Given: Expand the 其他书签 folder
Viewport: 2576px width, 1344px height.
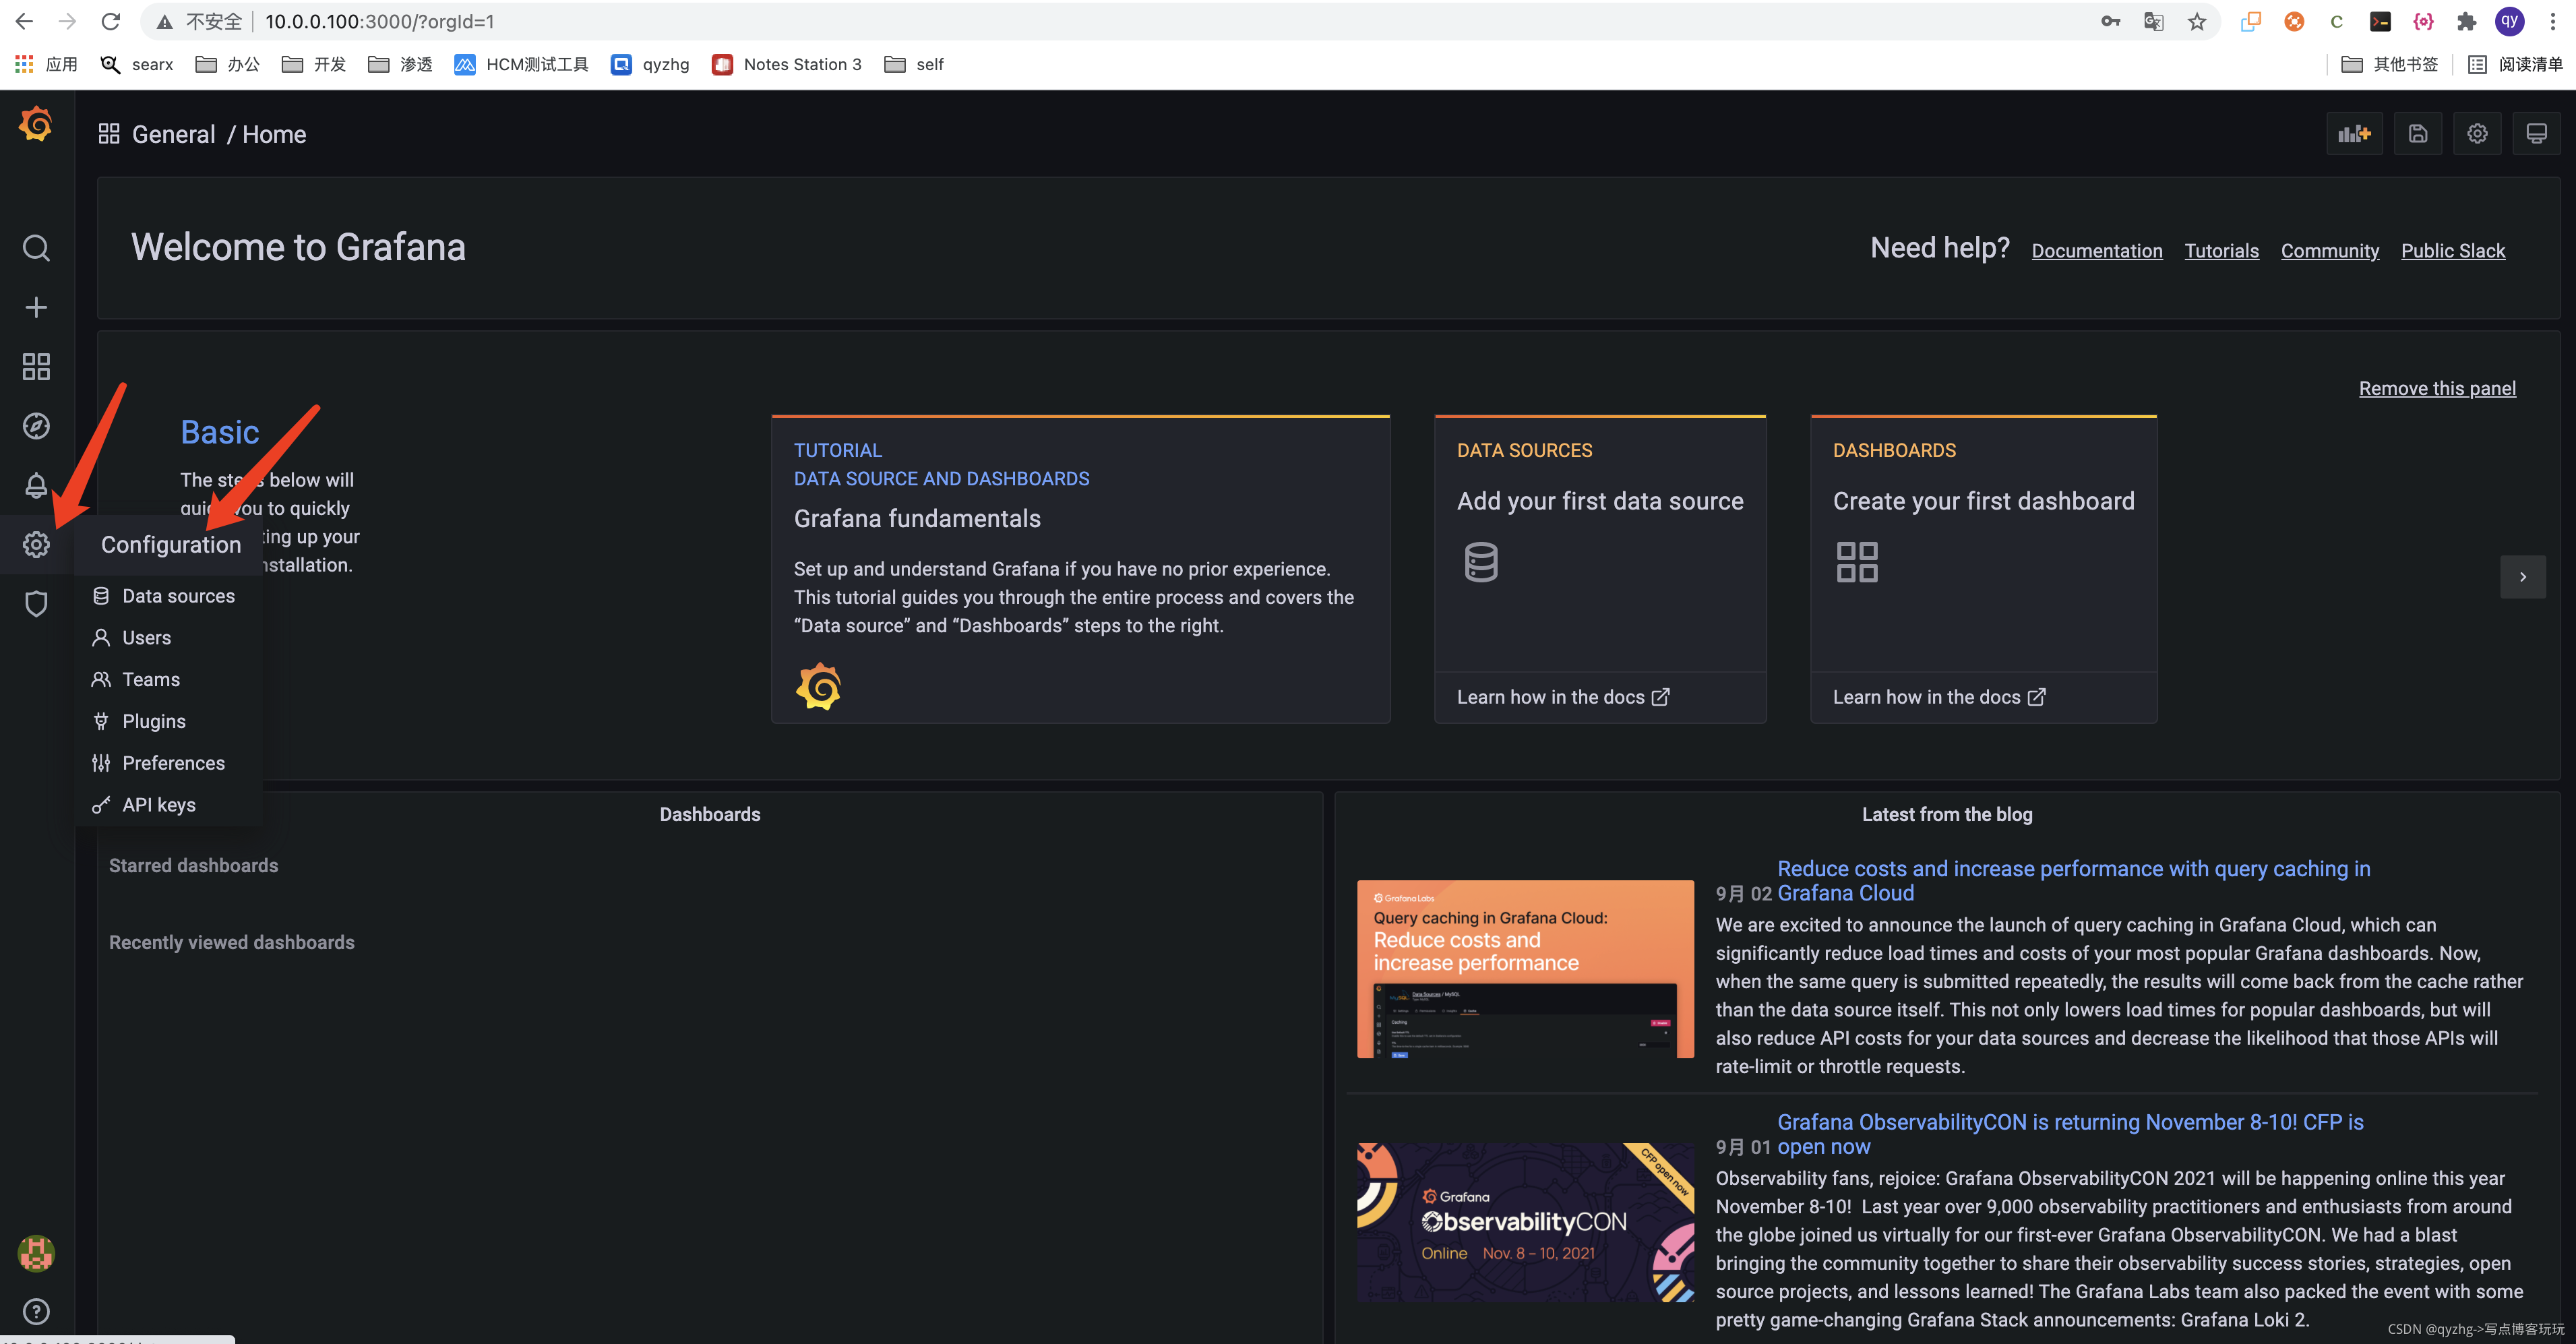Looking at the screenshot, I should point(2389,64).
